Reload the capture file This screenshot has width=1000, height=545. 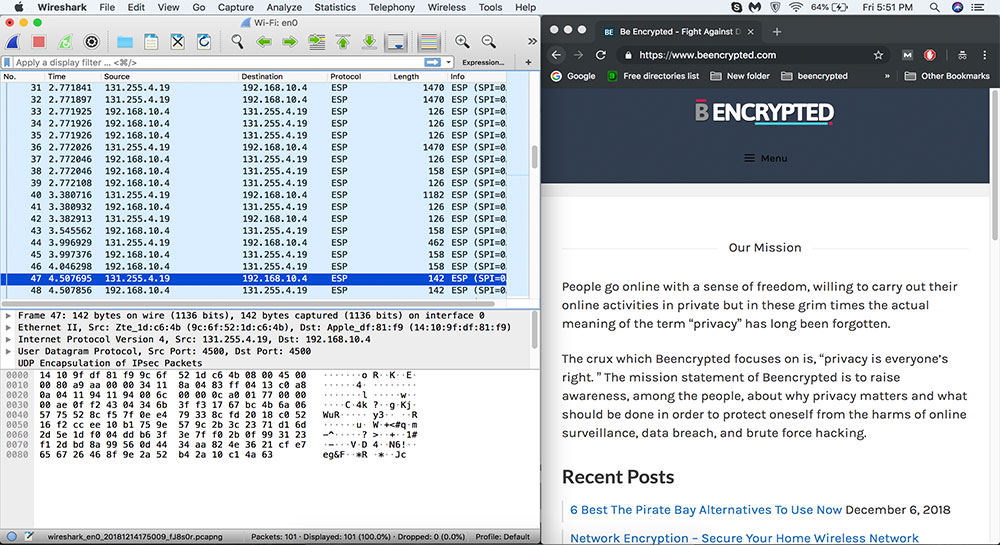coord(203,42)
